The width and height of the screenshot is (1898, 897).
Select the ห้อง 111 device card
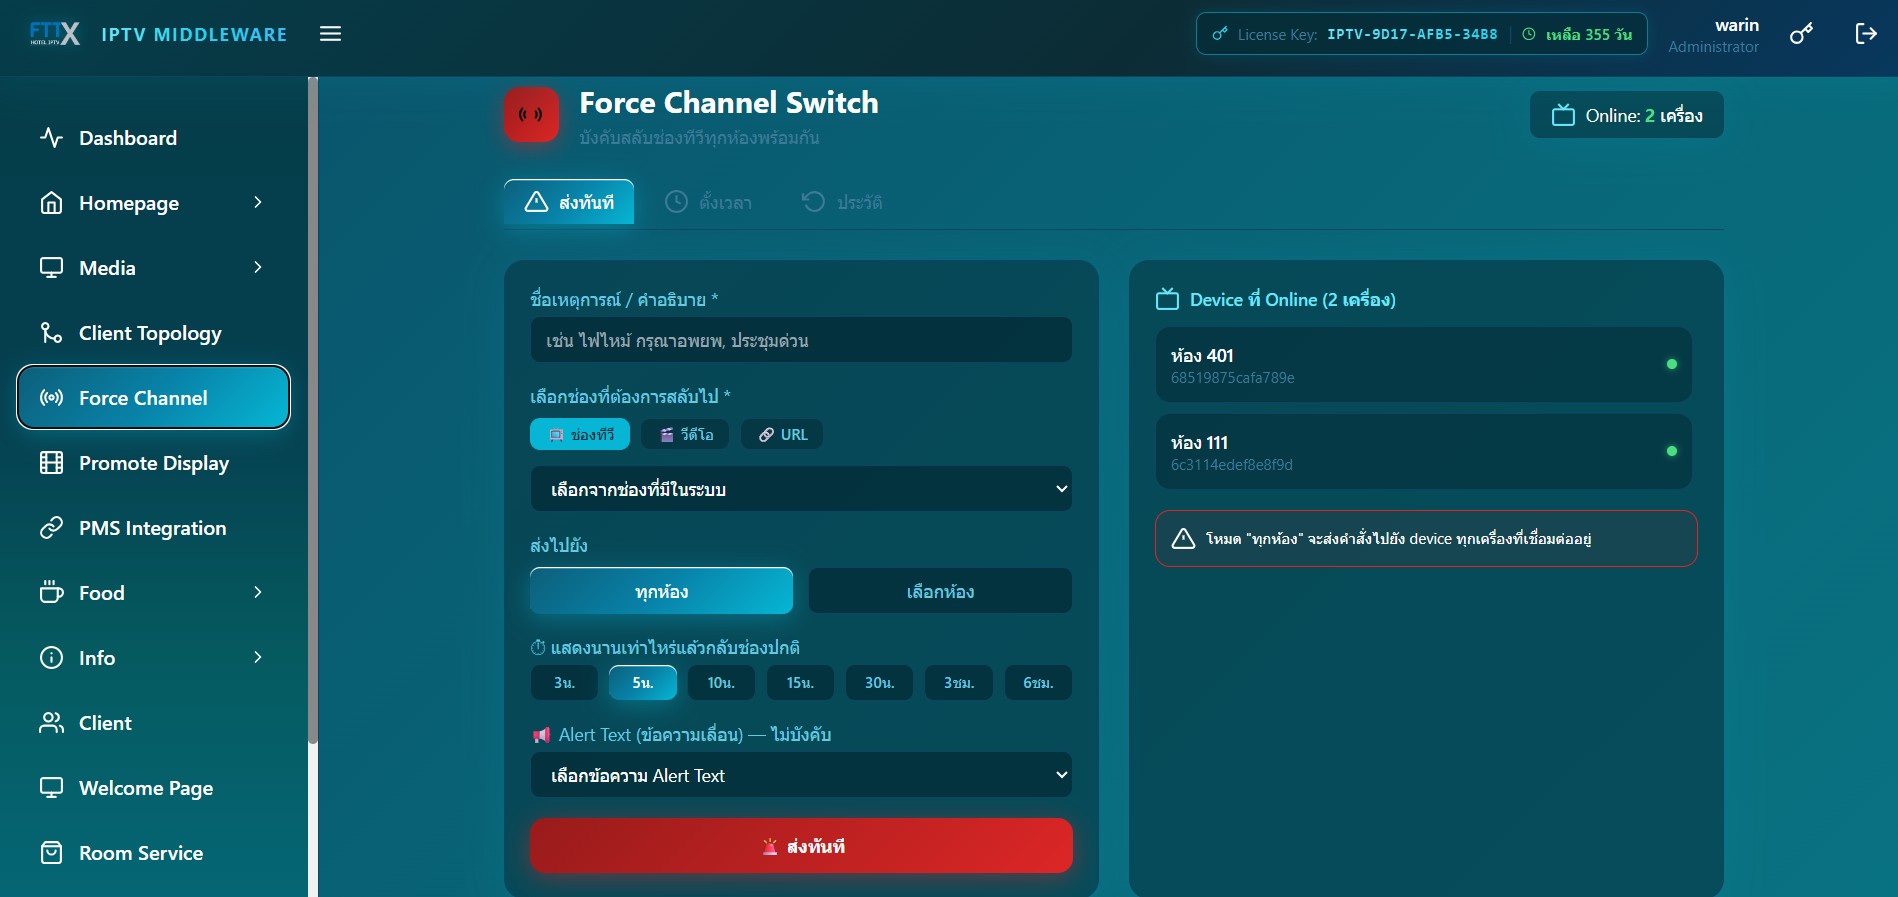tap(1424, 452)
